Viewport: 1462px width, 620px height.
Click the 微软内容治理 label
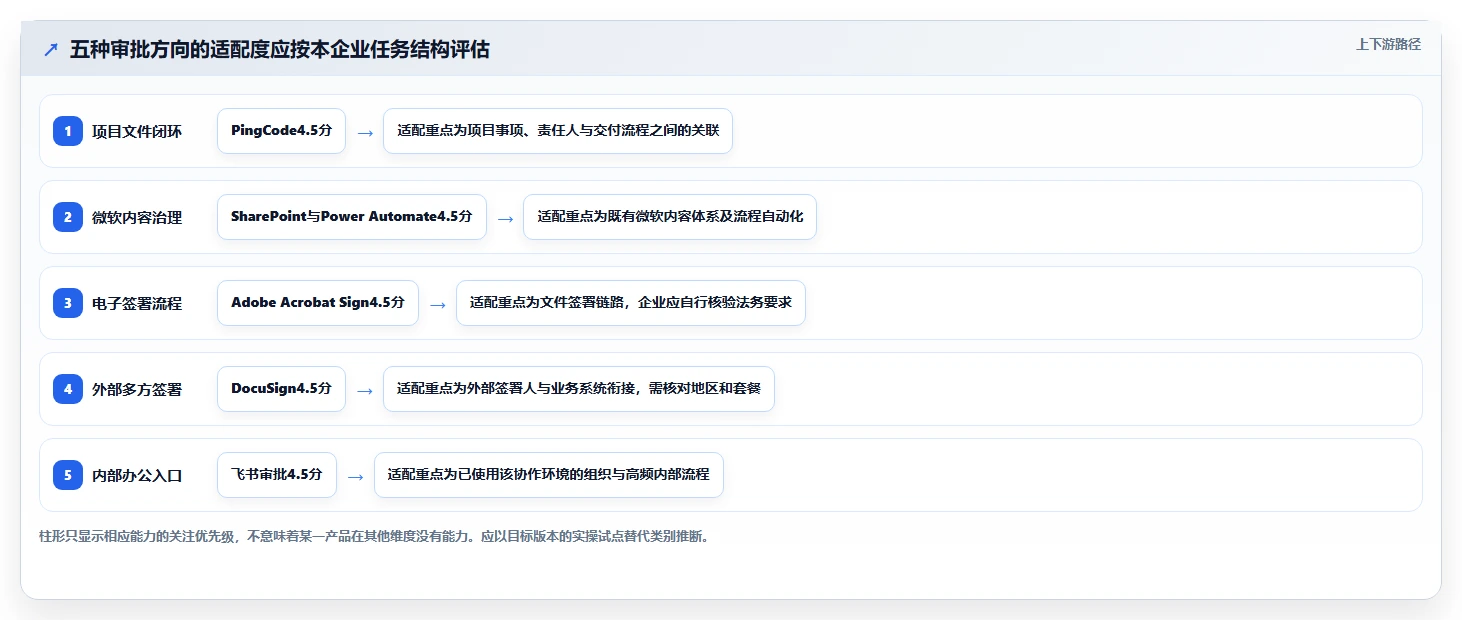coord(137,217)
